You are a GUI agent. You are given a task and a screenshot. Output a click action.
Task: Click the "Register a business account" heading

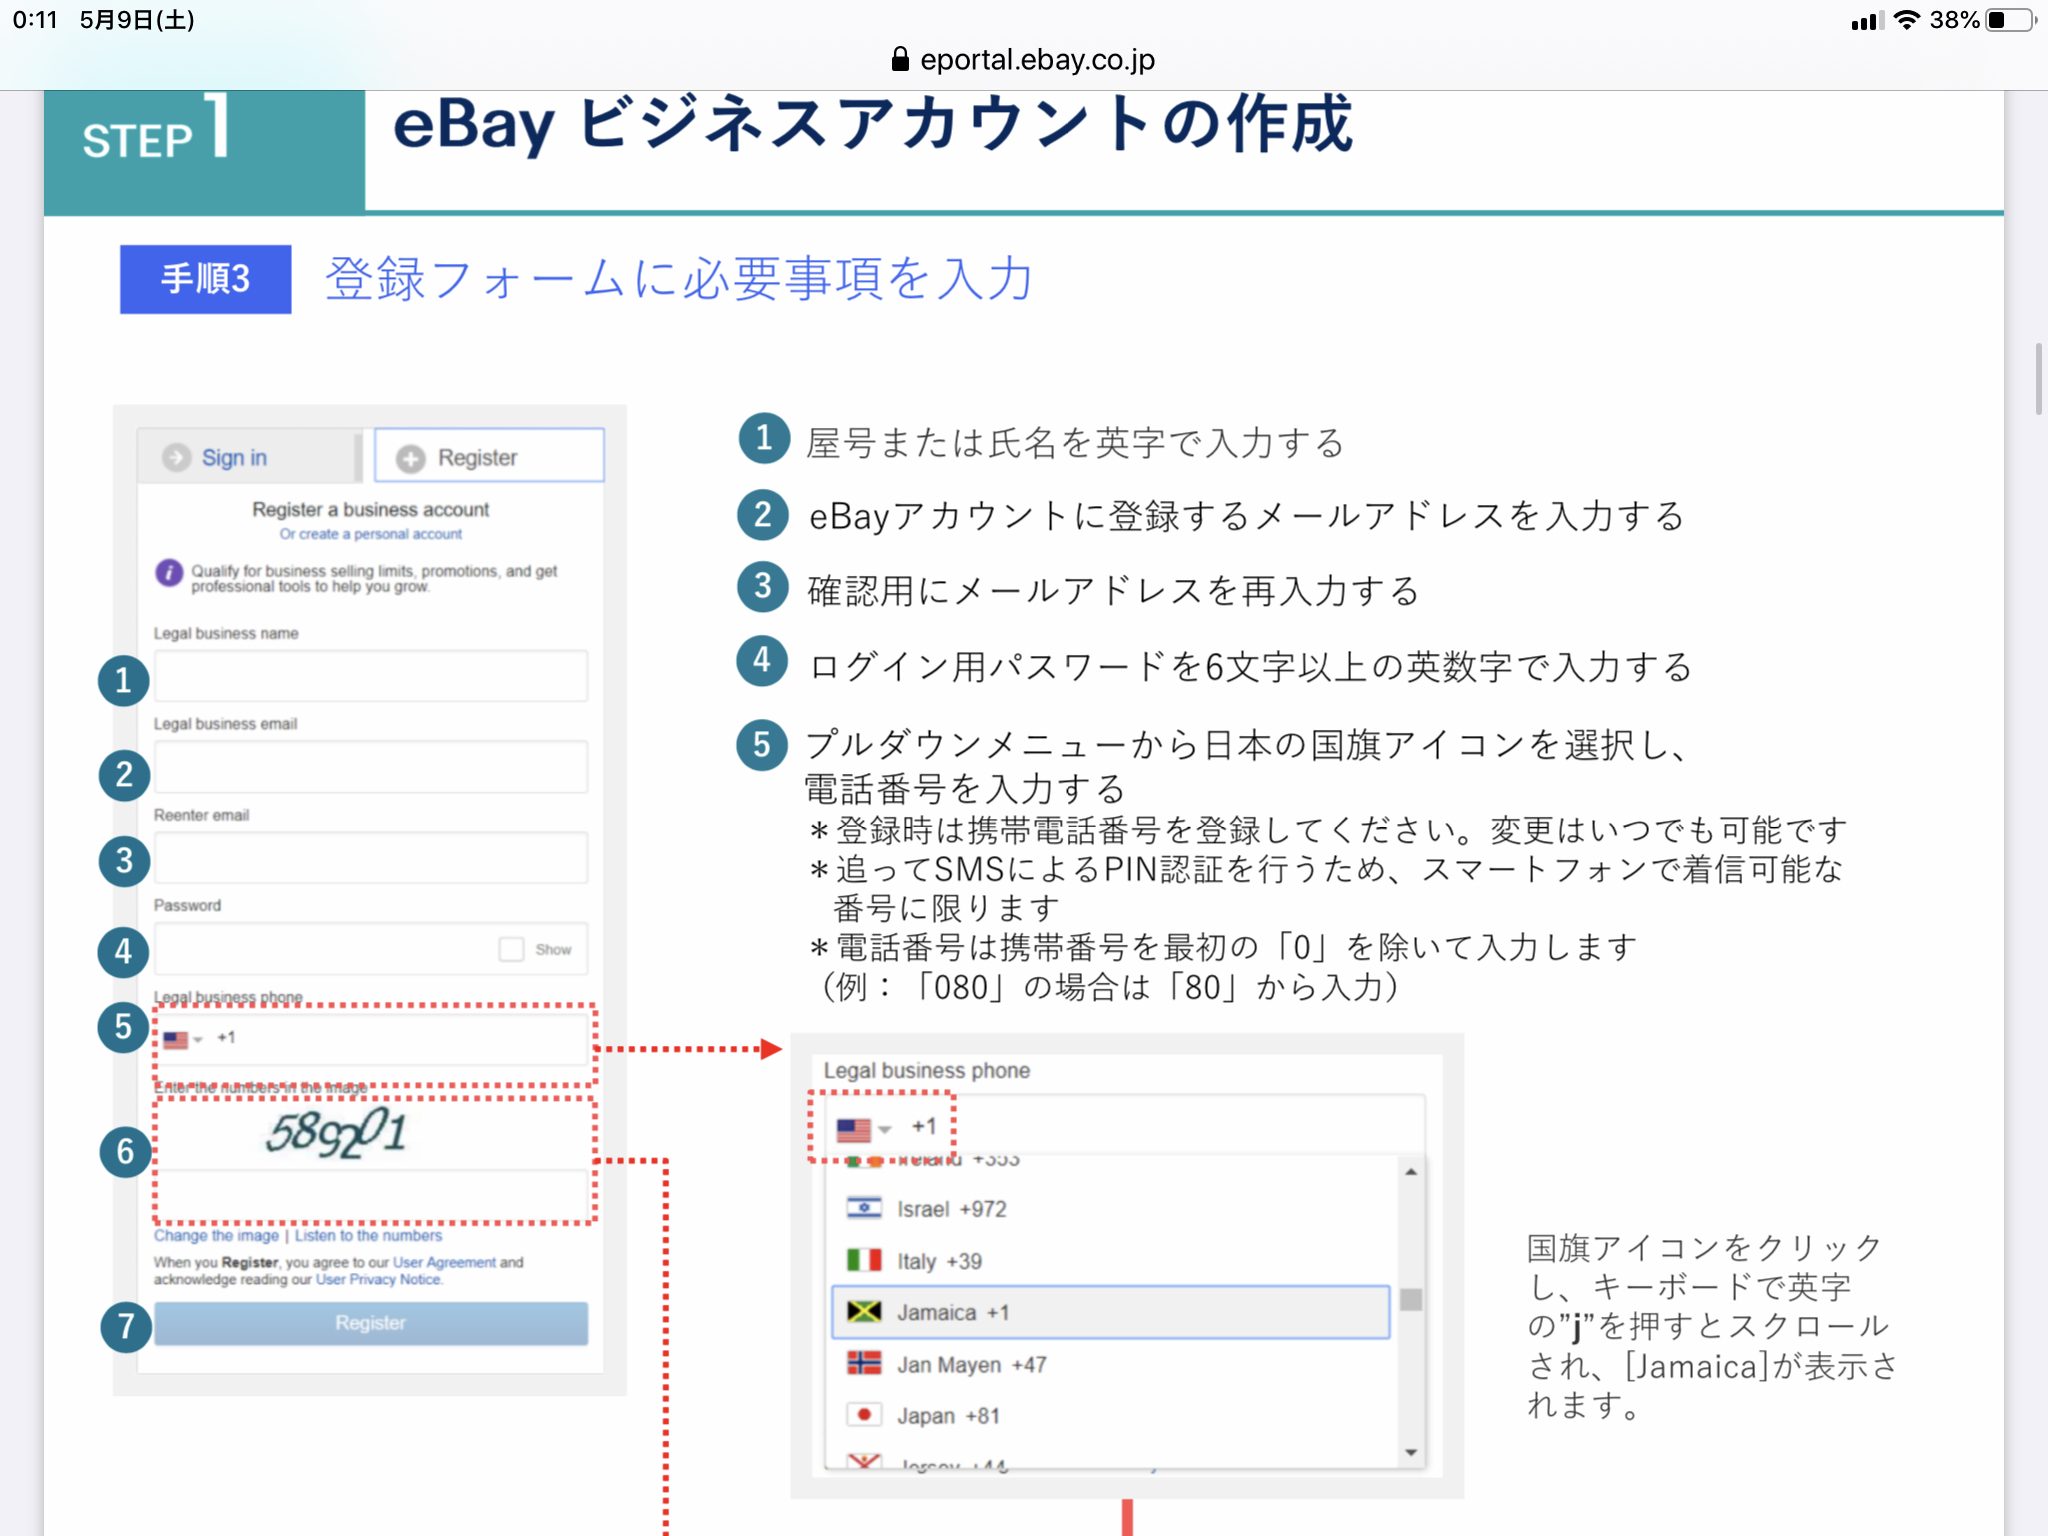[371, 510]
